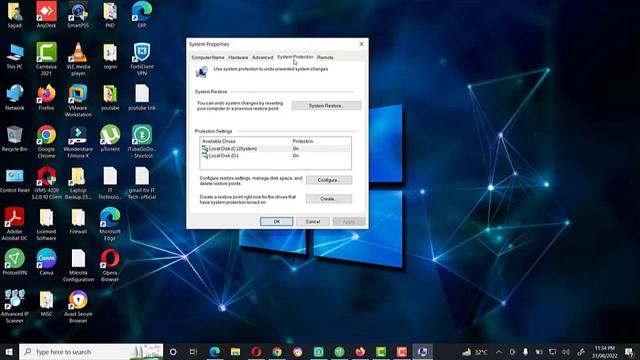Select the Mikrotik Configuration file icon
The image size is (640, 360).
pos(78,265)
